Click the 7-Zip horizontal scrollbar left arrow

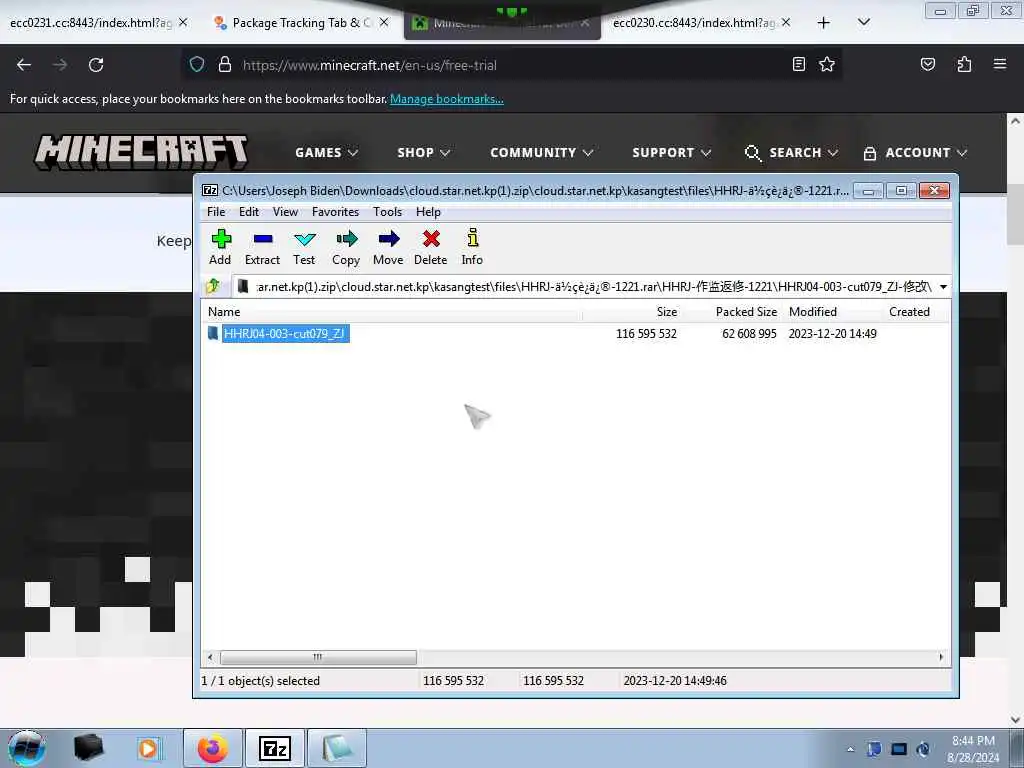(x=210, y=657)
